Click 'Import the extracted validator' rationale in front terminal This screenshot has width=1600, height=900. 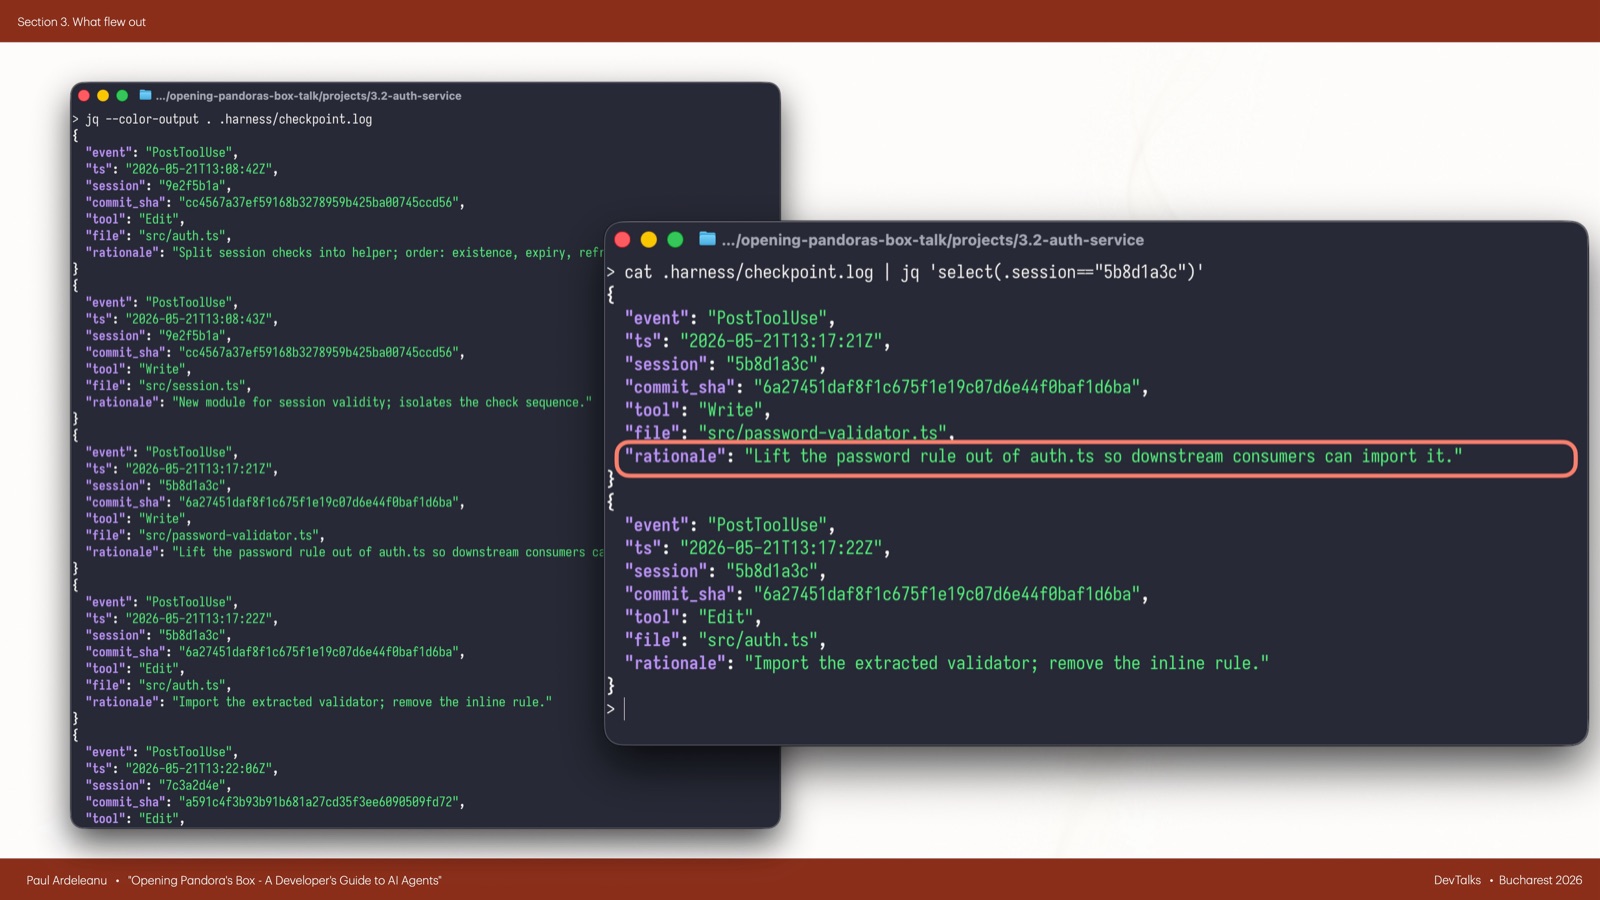[x=1007, y=663]
